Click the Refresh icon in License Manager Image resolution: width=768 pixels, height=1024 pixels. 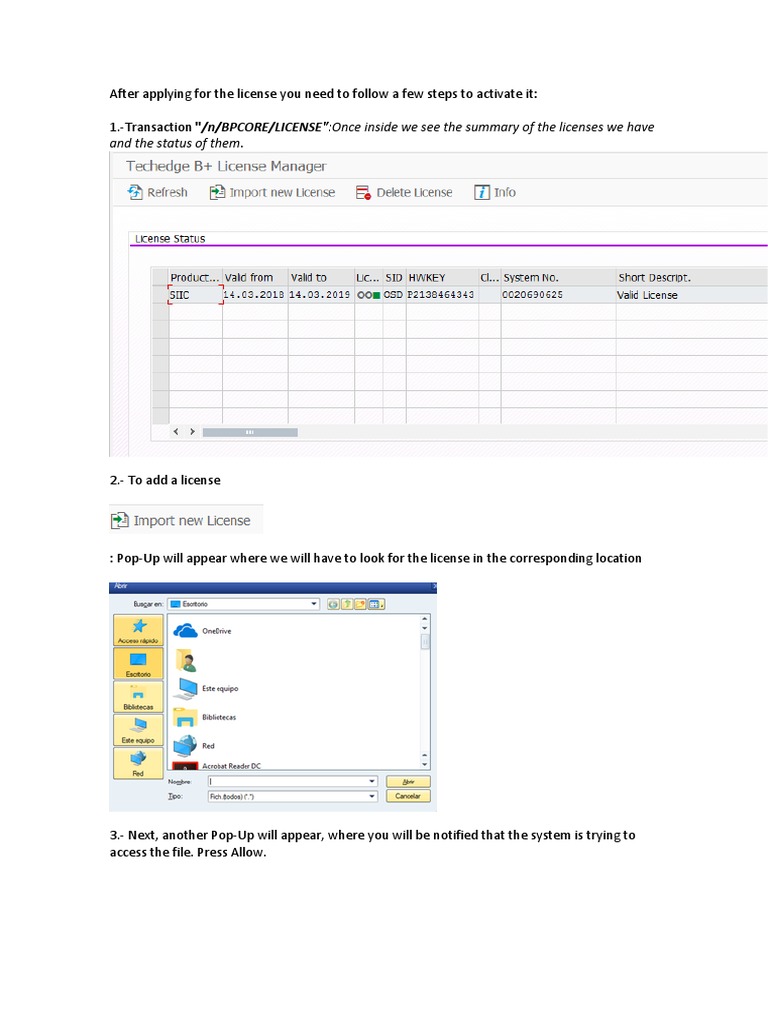click(135, 192)
